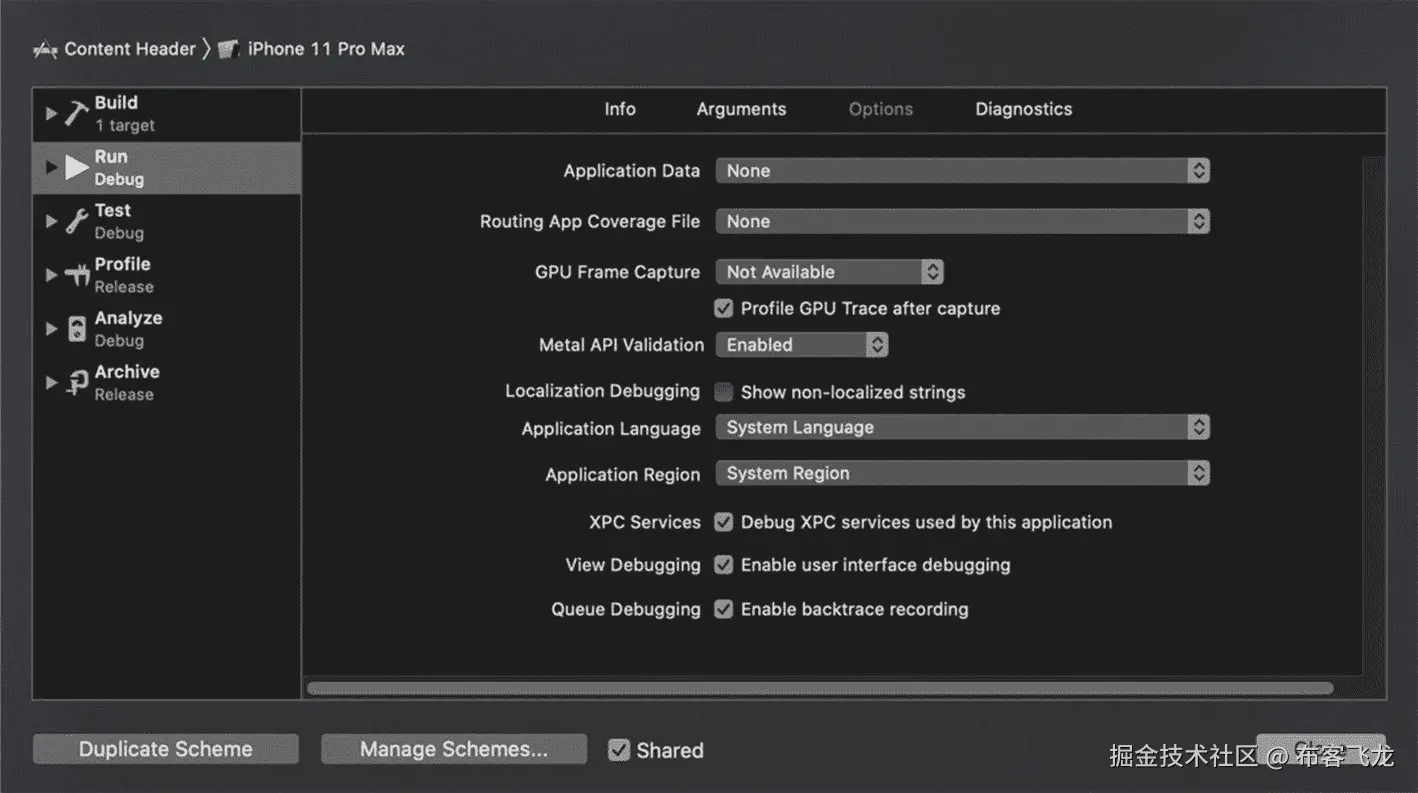Switch to the Diagnostics tab
The height and width of the screenshot is (793, 1418).
(1024, 110)
